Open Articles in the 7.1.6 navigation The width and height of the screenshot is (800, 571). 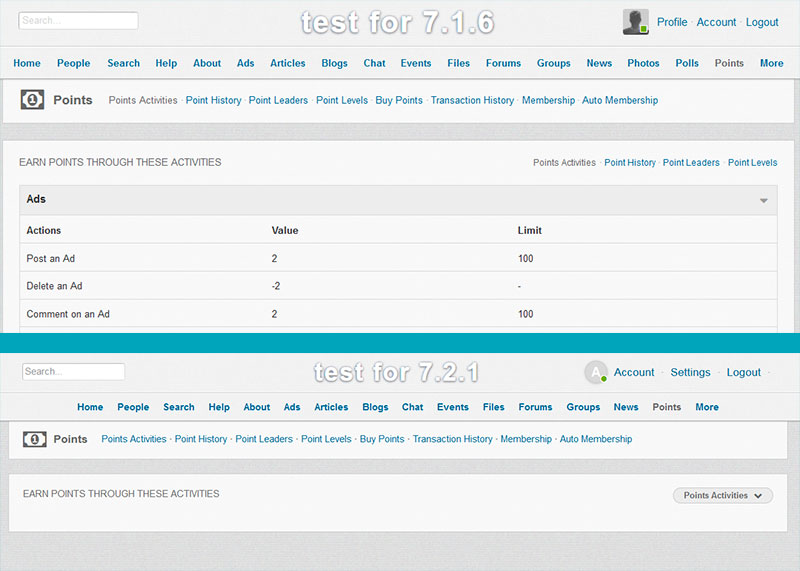[x=288, y=63]
